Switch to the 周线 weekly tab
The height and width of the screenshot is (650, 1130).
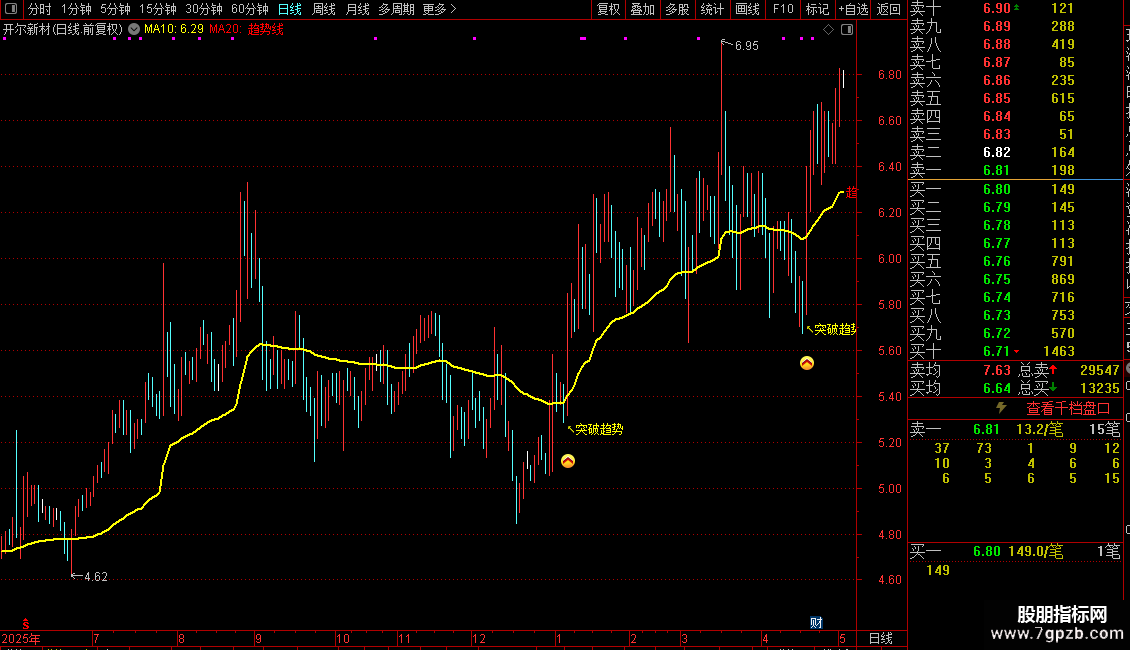(x=324, y=9)
